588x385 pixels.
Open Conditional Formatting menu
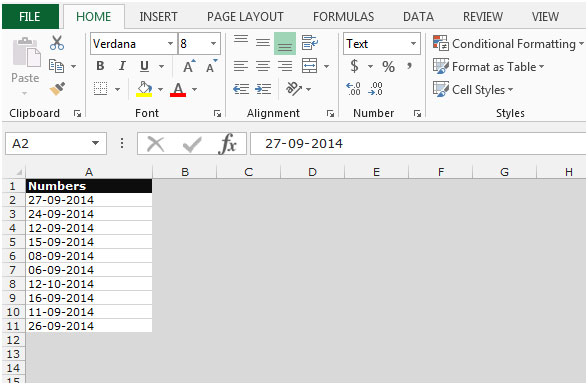pyautogui.click(x=508, y=43)
